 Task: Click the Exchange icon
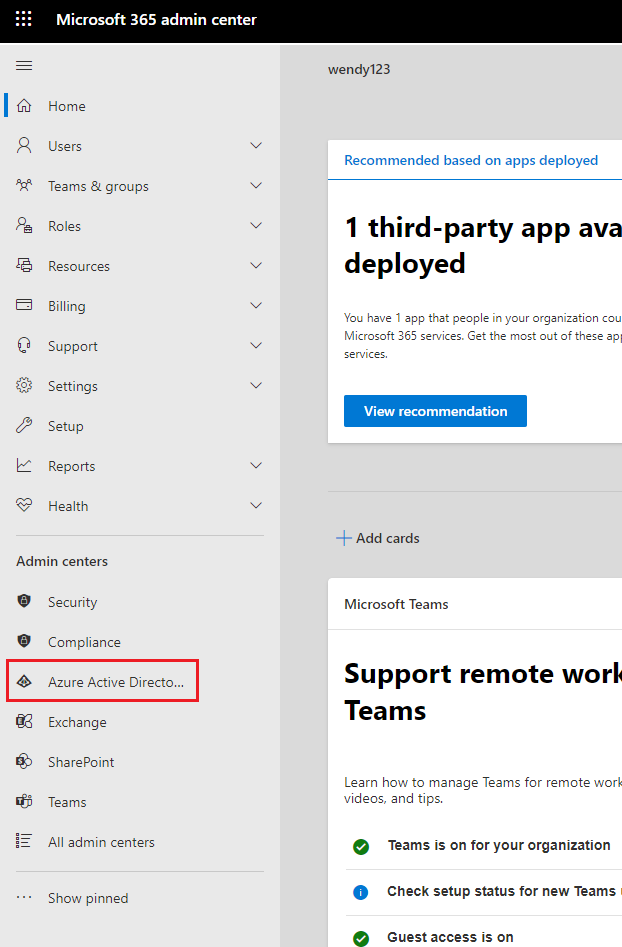point(24,721)
